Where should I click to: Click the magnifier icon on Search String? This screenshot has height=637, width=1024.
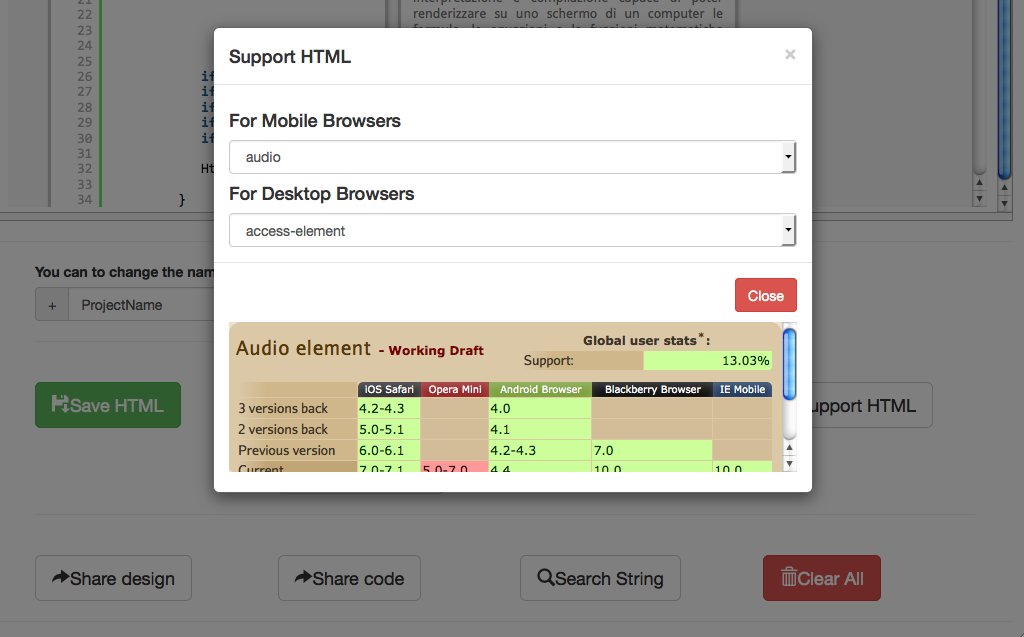pos(545,577)
